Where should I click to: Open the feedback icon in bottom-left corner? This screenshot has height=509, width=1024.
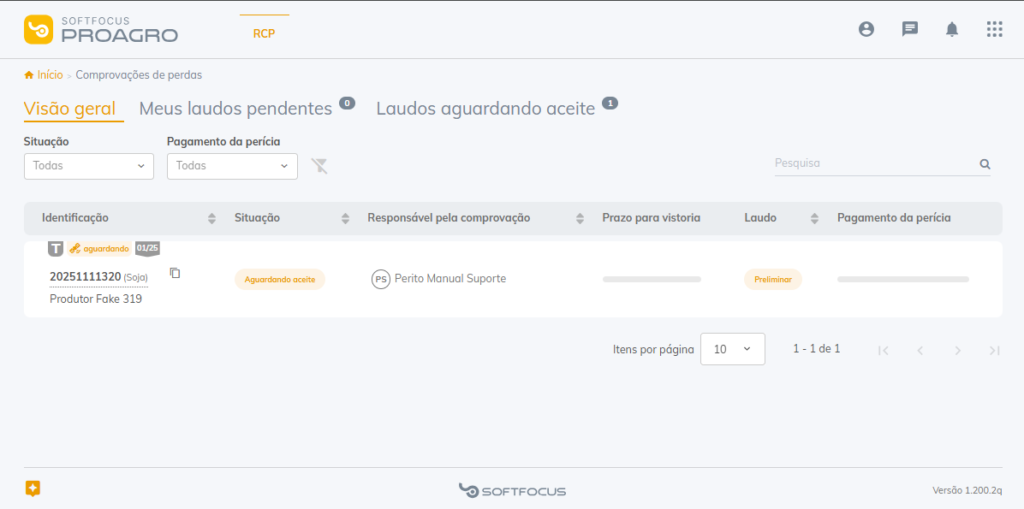[x=33, y=488]
